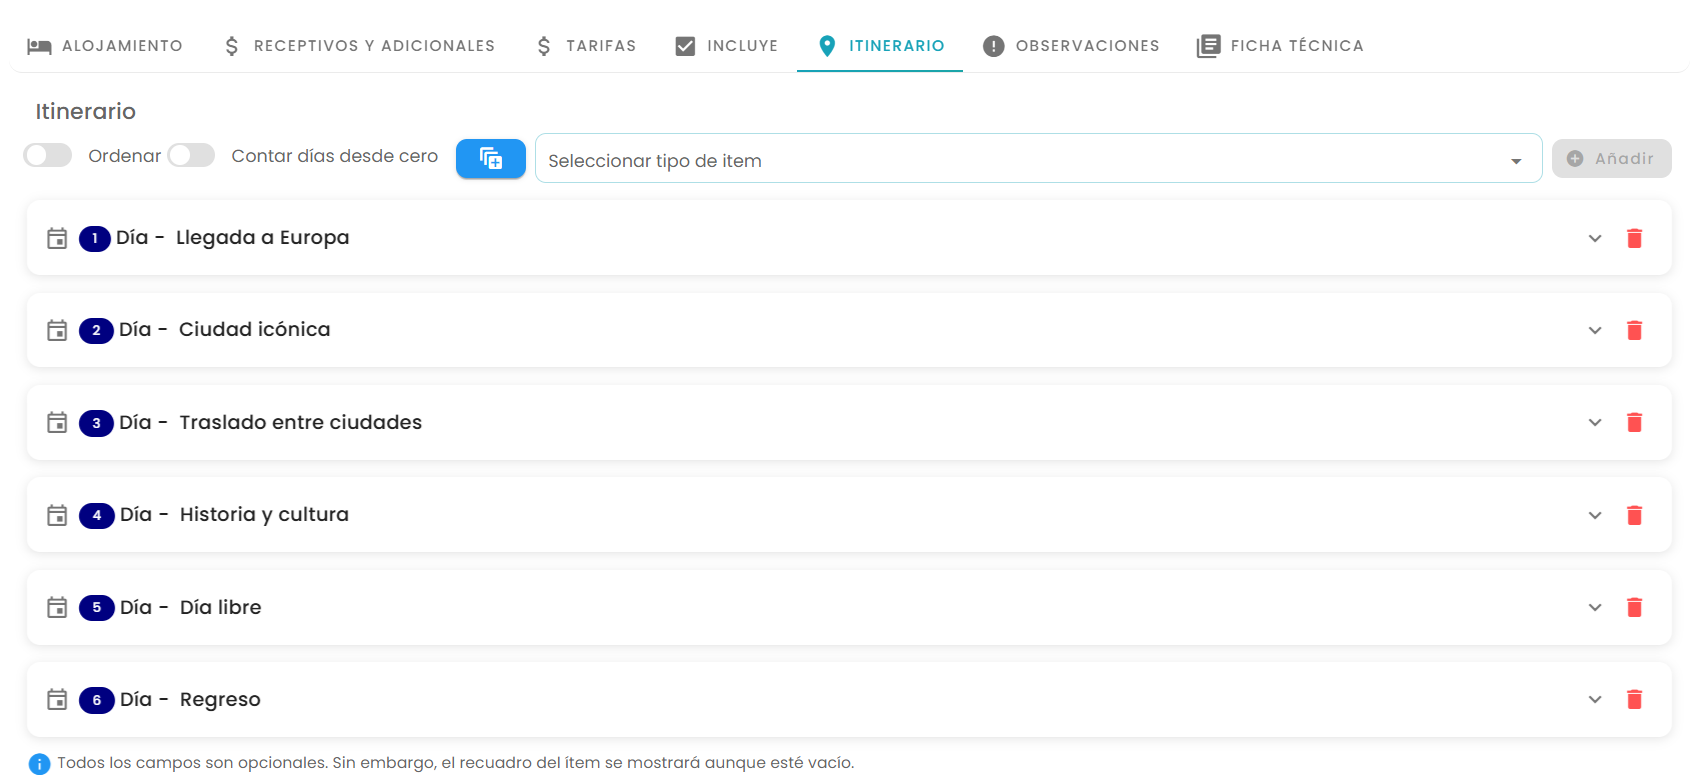The height and width of the screenshot is (778, 1699).
Task: Toggle the Ordenar switch
Action: coord(48,155)
